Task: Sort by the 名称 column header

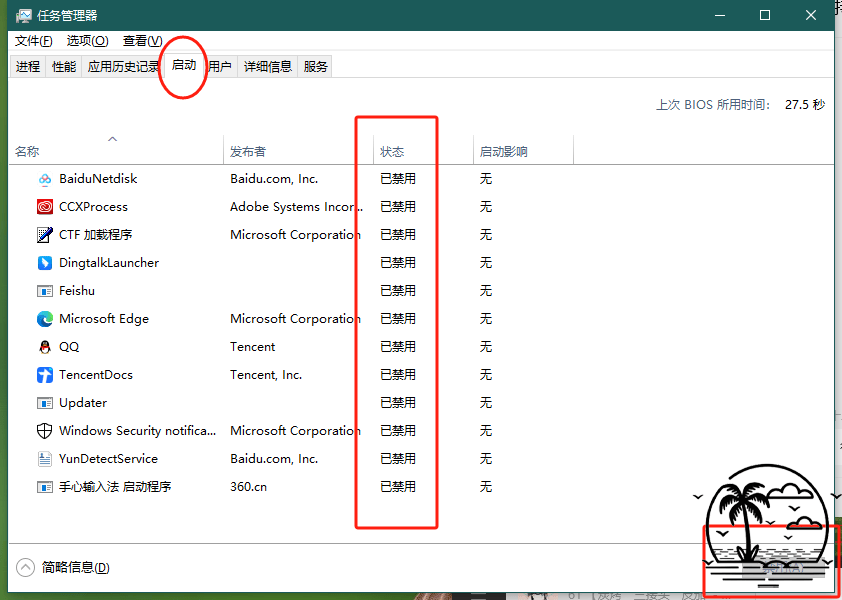Action: point(116,151)
